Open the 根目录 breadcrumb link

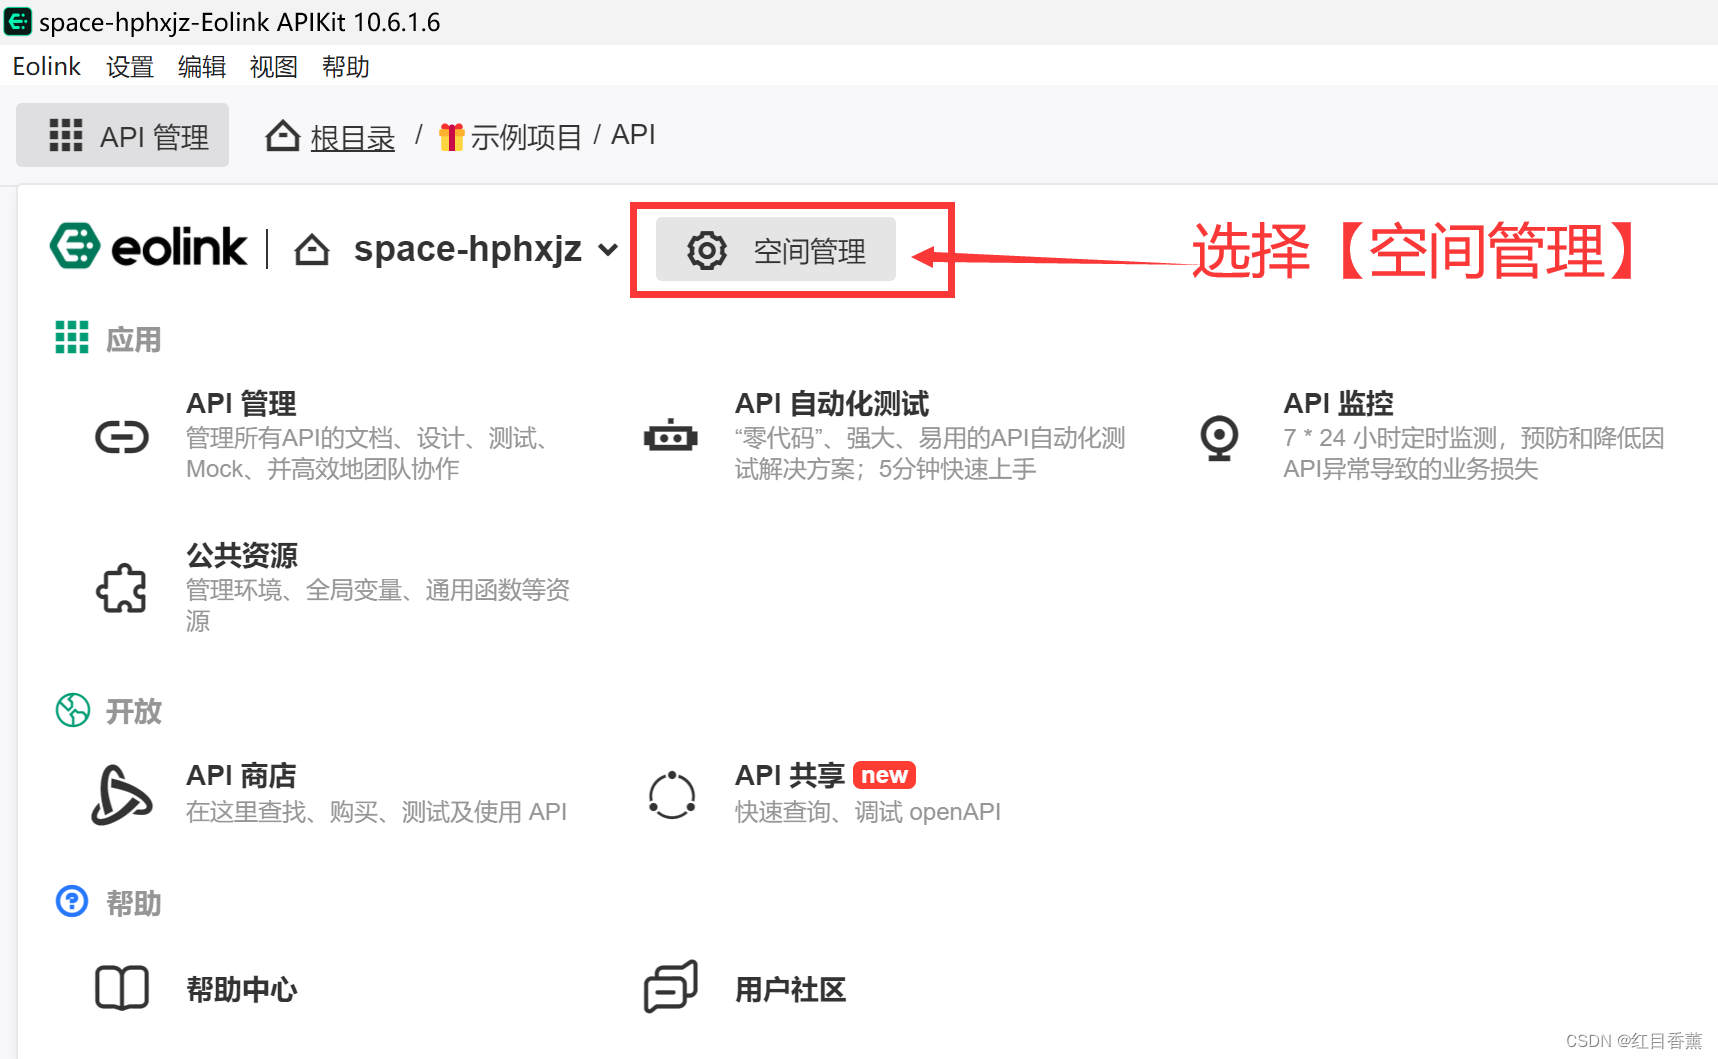pos(351,136)
